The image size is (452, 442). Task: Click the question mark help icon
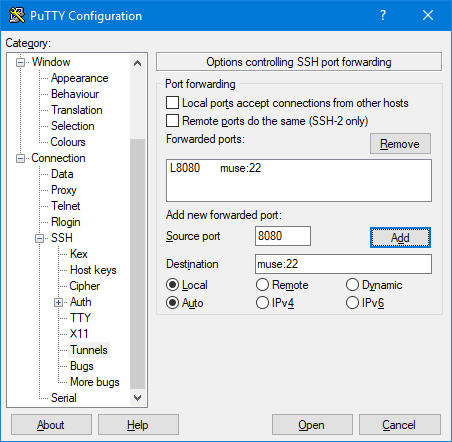383,15
